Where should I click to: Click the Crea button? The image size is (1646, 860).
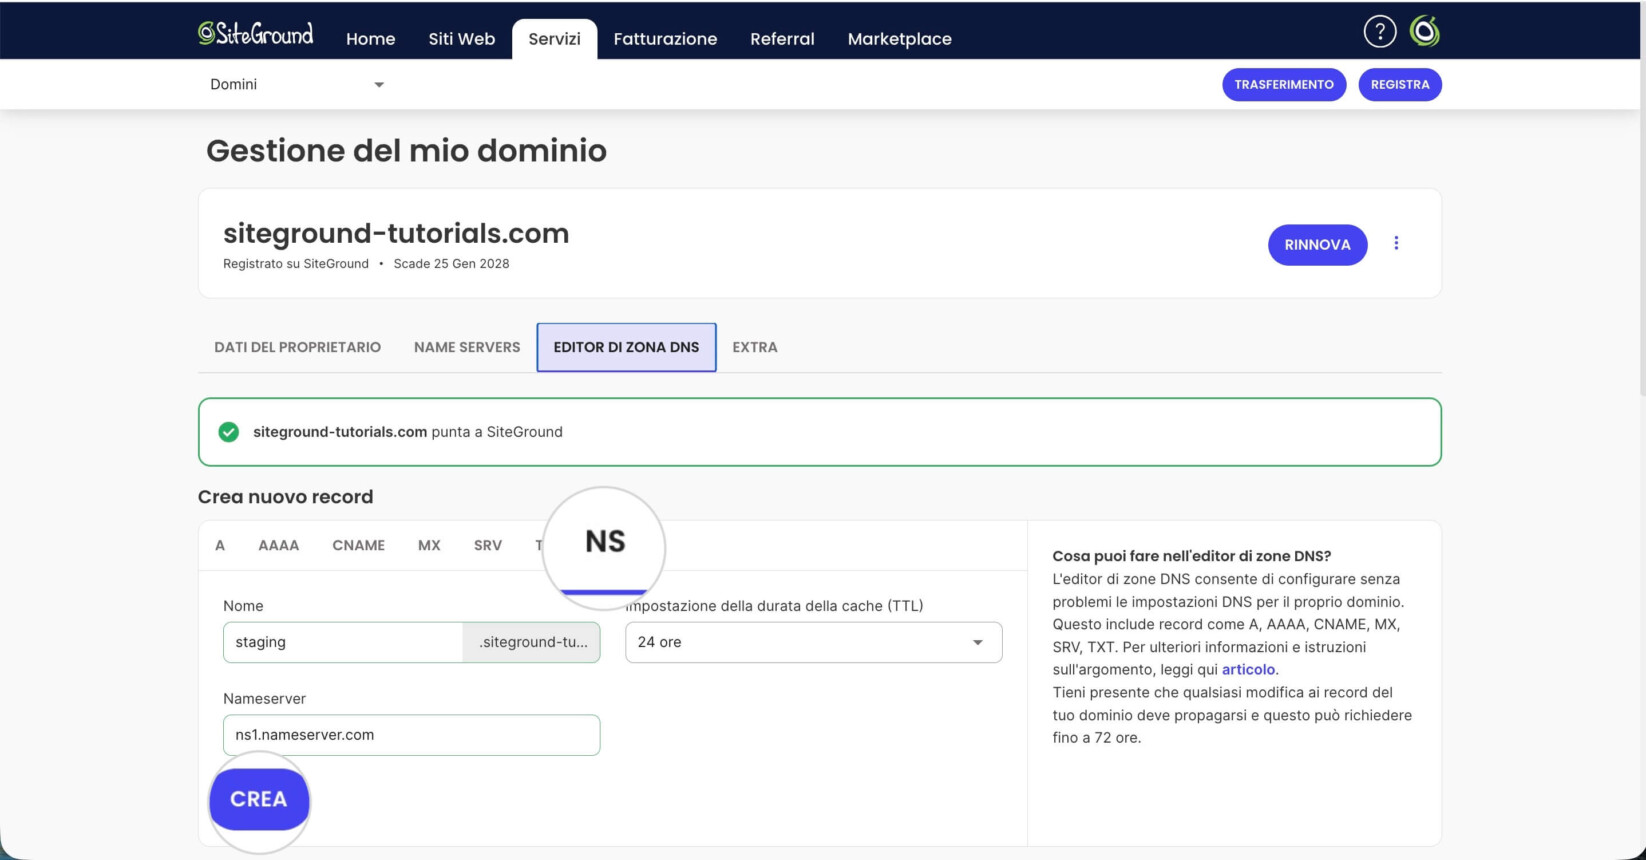(259, 799)
